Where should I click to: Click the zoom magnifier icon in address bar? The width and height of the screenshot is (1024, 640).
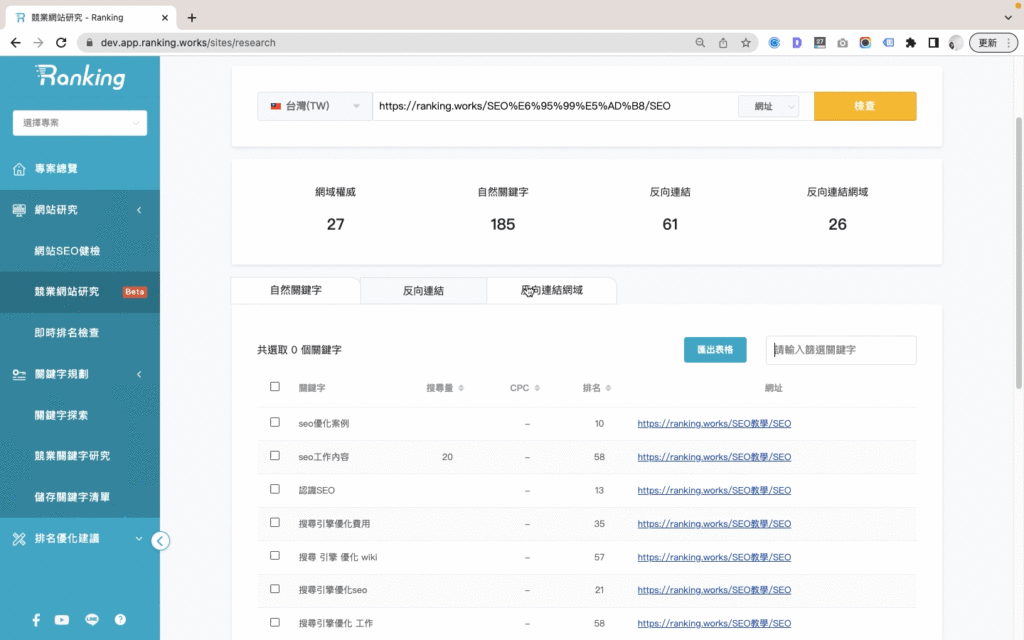click(700, 42)
